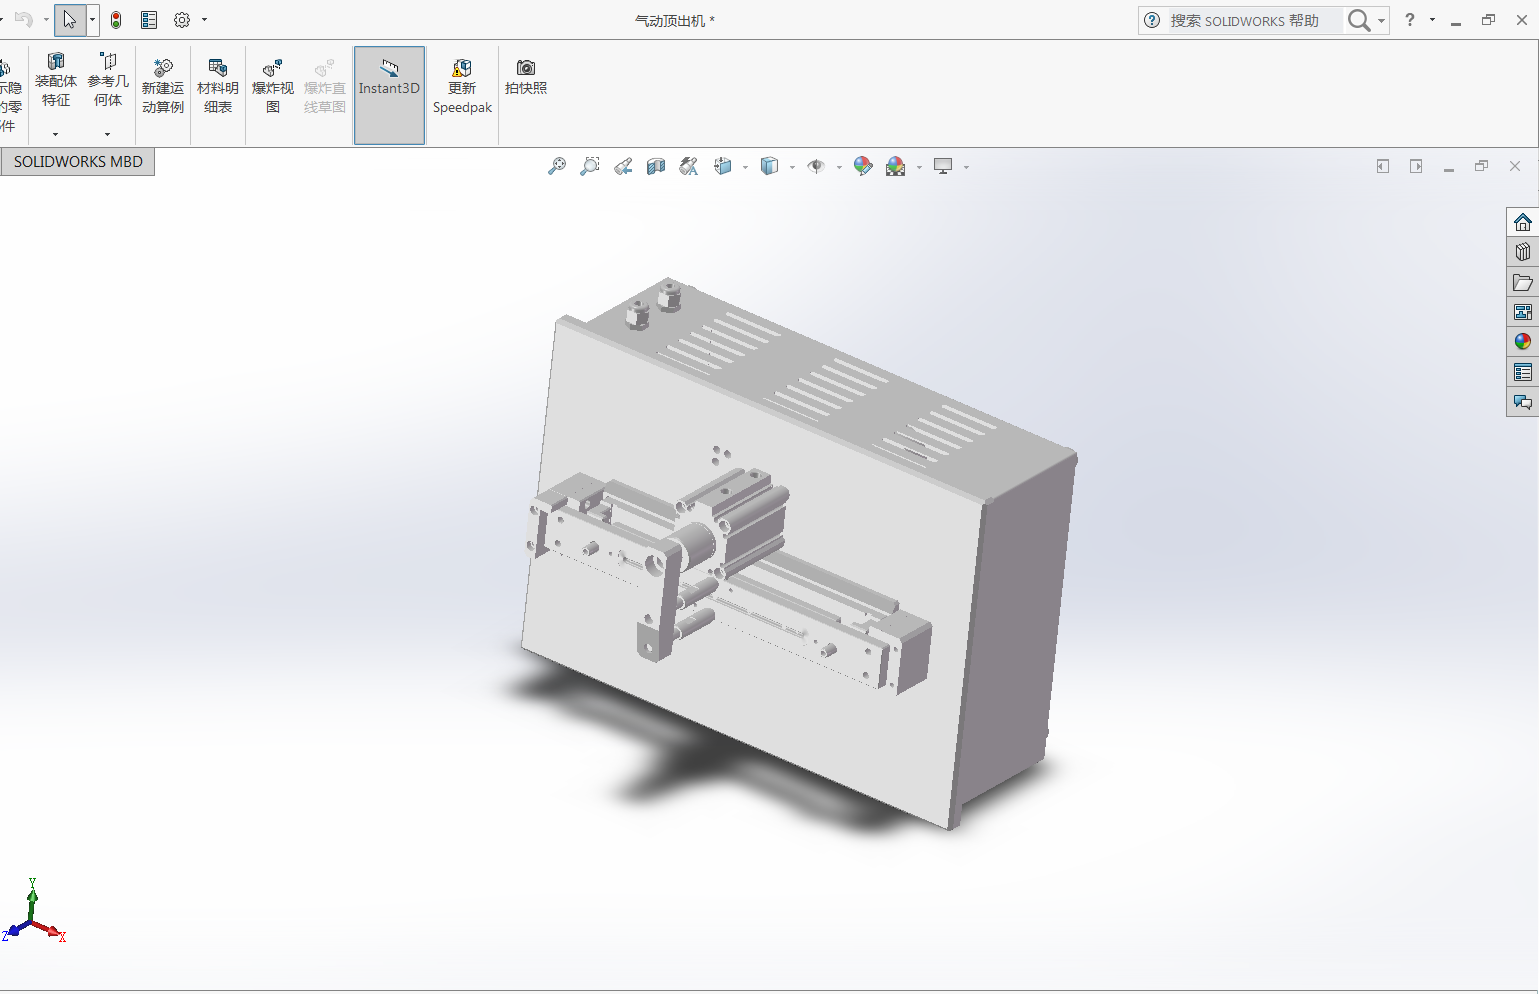The image size is (1539, 994).
Task: Toggle the selection arrow tool
Action: (x=69, y=20)
